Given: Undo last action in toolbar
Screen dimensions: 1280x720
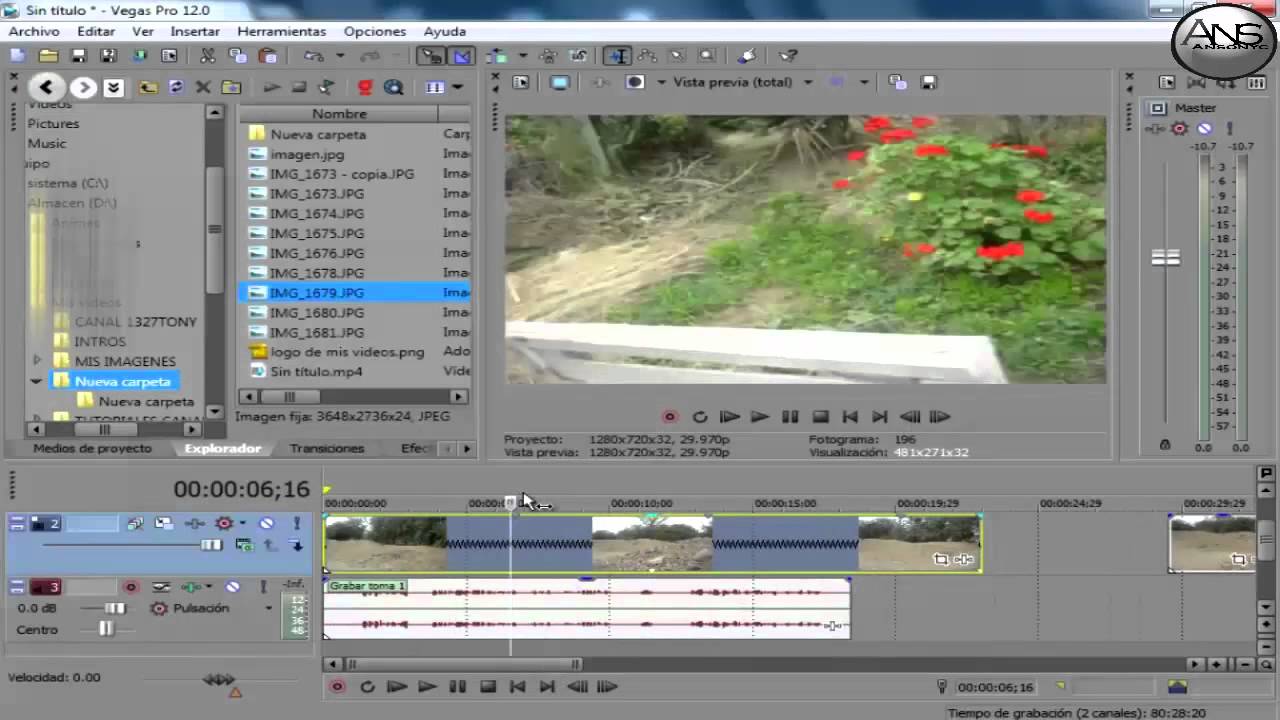Looking at the screenshot, I should 314,56.
